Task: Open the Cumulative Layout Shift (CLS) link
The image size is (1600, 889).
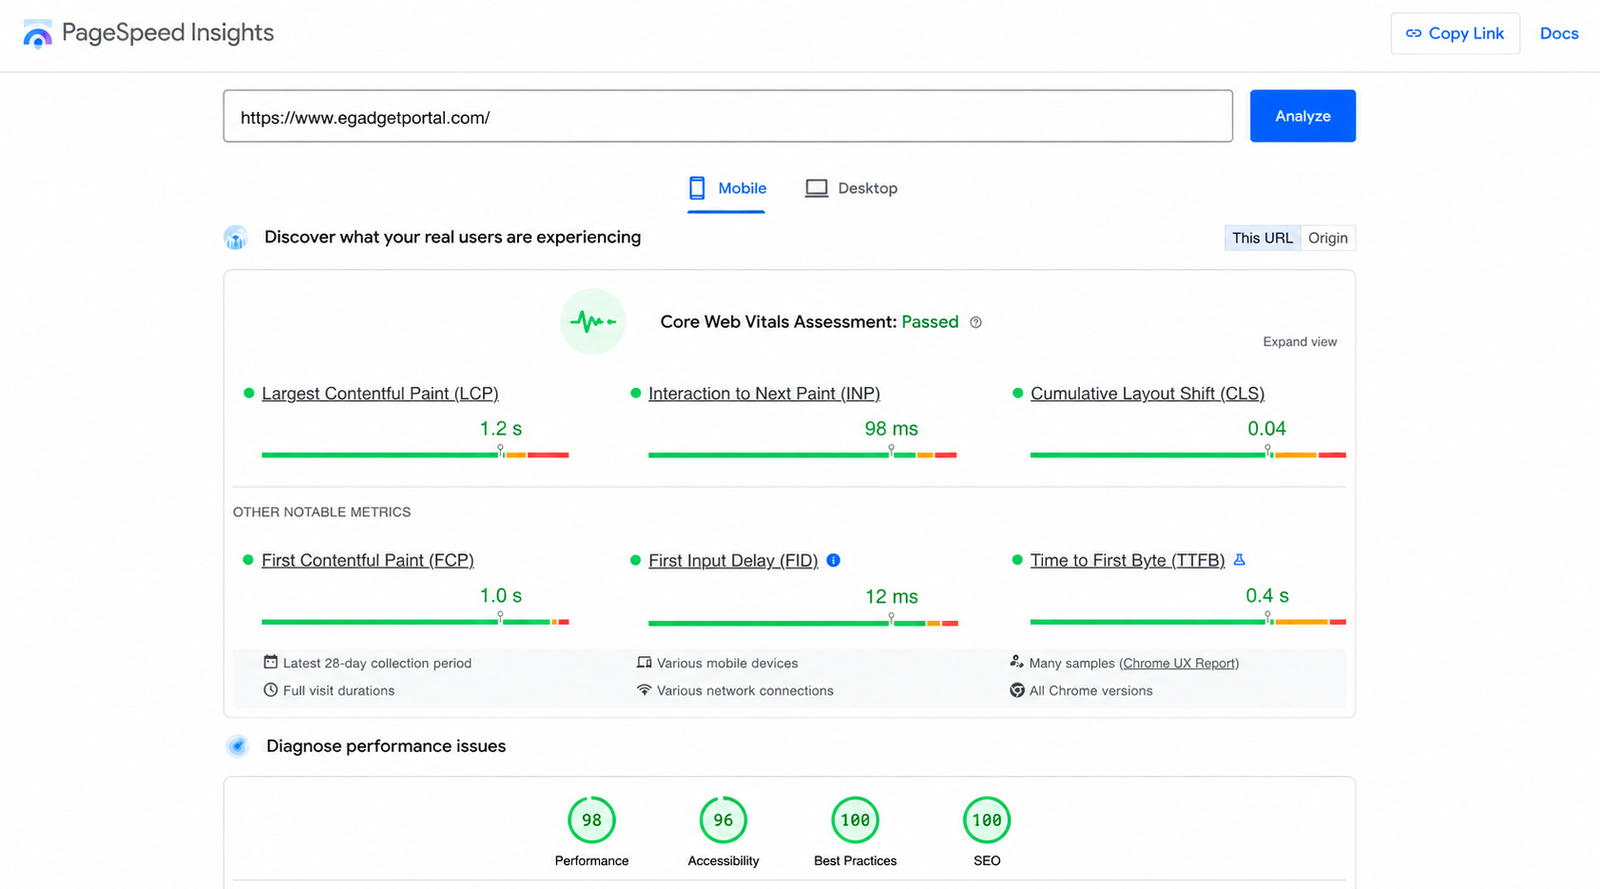Action: pyautogui.click(x=1147, y=394)
